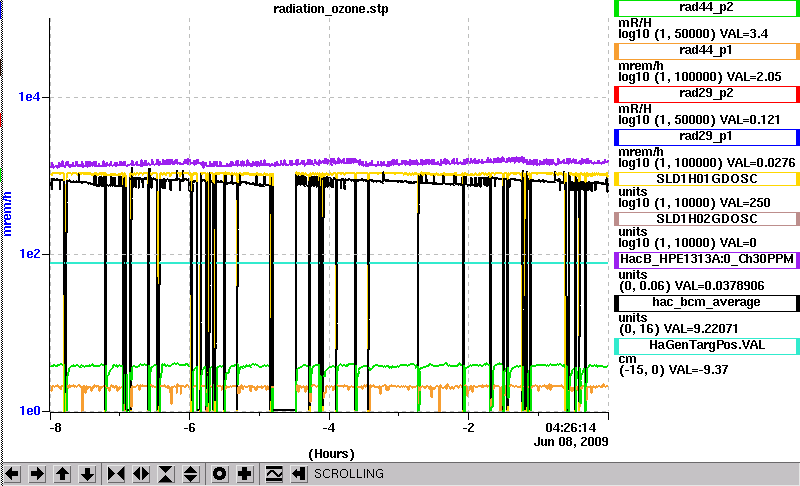Select the hac_bcm_average black legend entry

click(x=707, y=302)
